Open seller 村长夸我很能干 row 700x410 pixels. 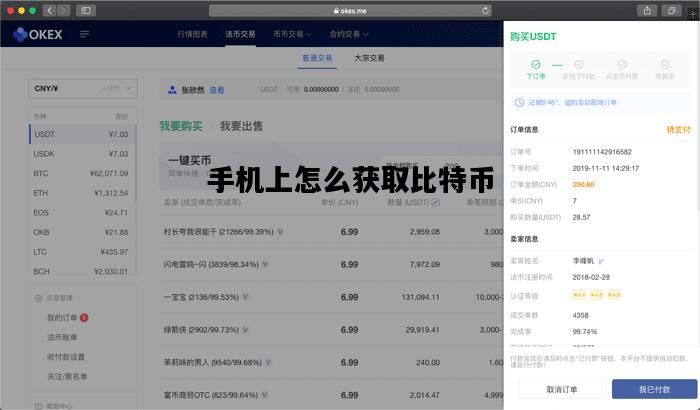[x=333, y=232]
